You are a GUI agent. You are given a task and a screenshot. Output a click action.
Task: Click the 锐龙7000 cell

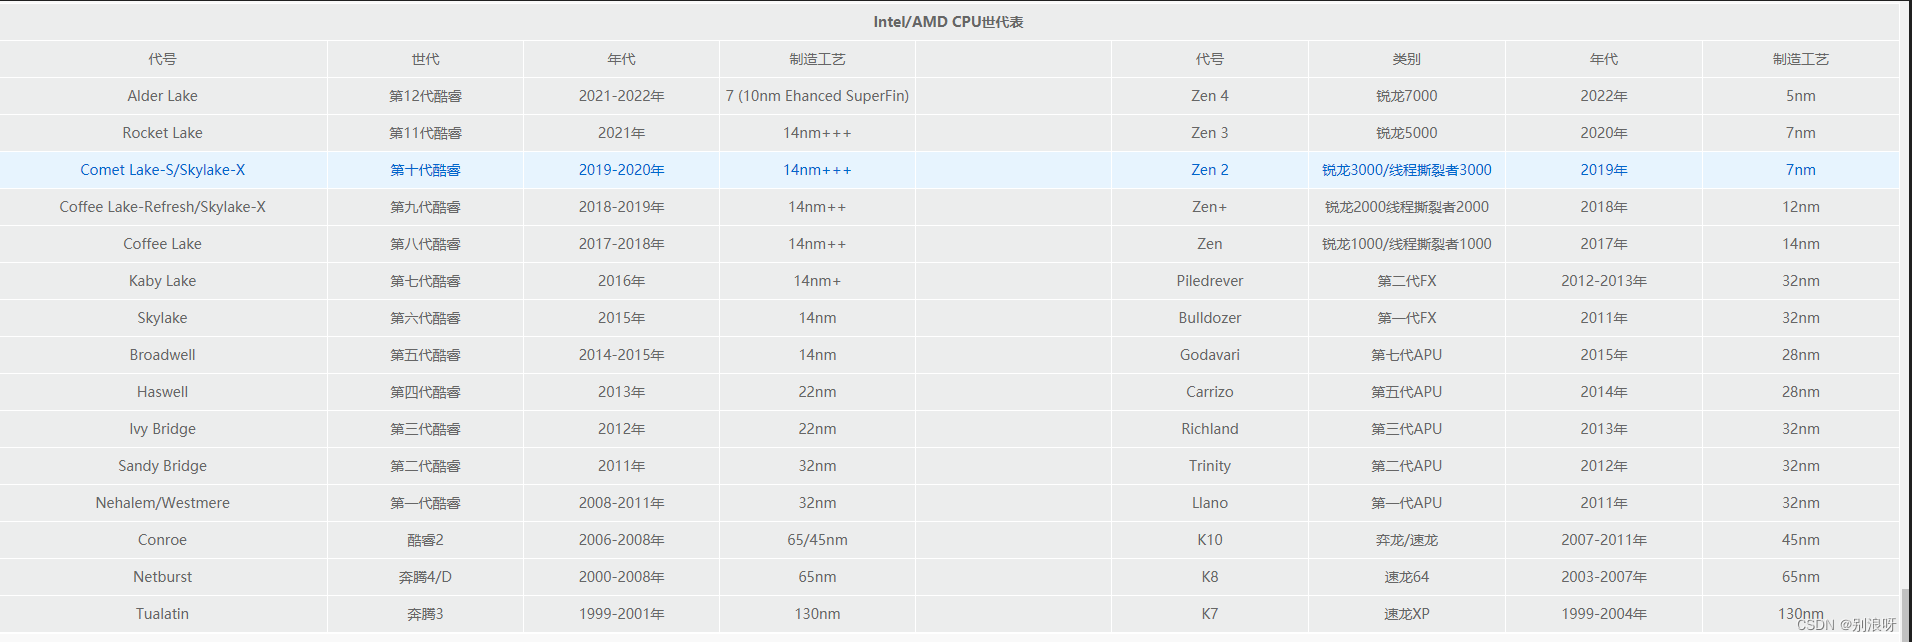coord(1406,96)
